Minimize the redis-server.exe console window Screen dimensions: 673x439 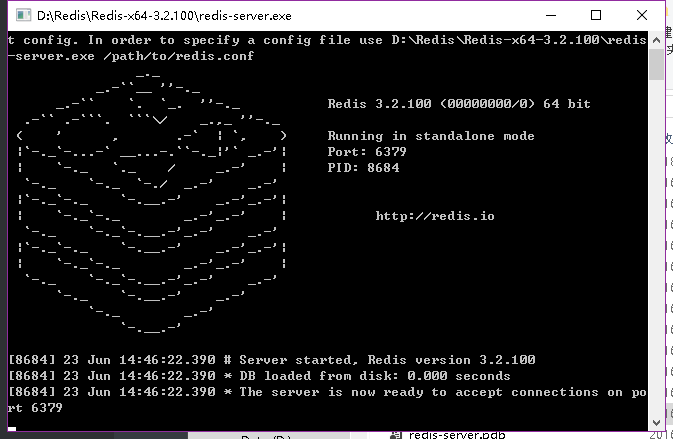click(551, 15)
